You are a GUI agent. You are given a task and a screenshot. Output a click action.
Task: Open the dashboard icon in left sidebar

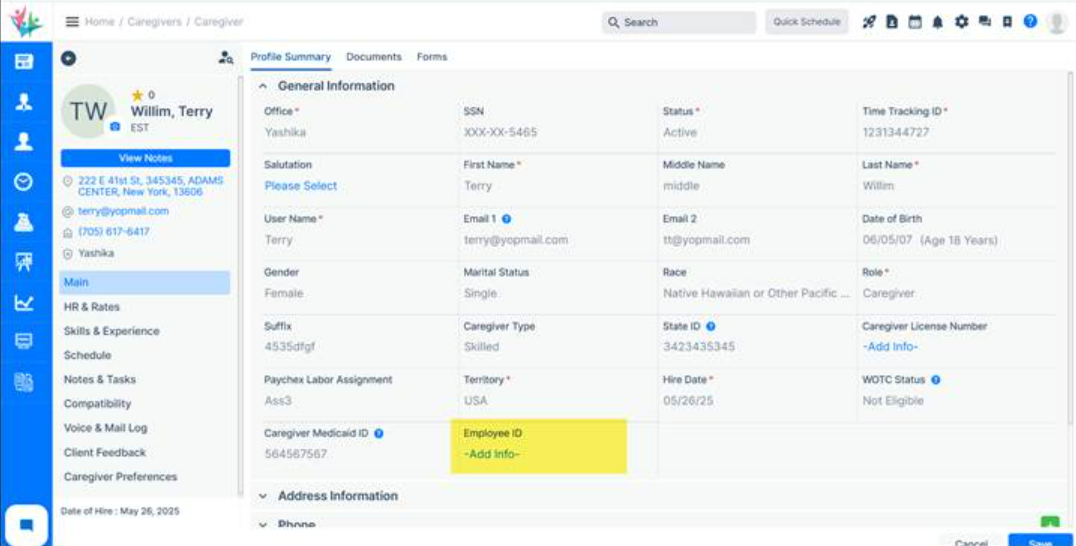[24, 62]
